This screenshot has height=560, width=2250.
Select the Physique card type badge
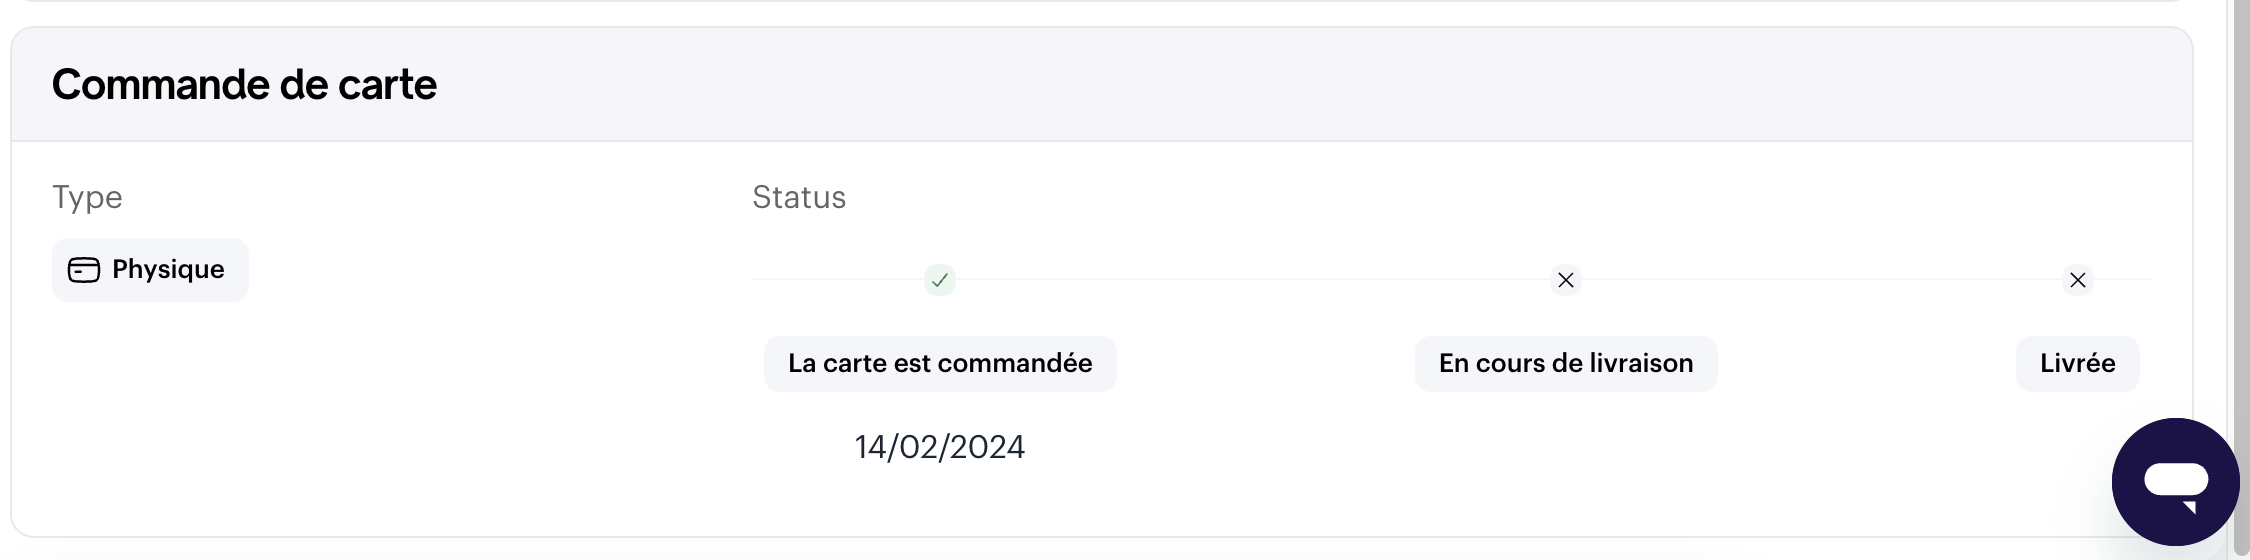150,270
